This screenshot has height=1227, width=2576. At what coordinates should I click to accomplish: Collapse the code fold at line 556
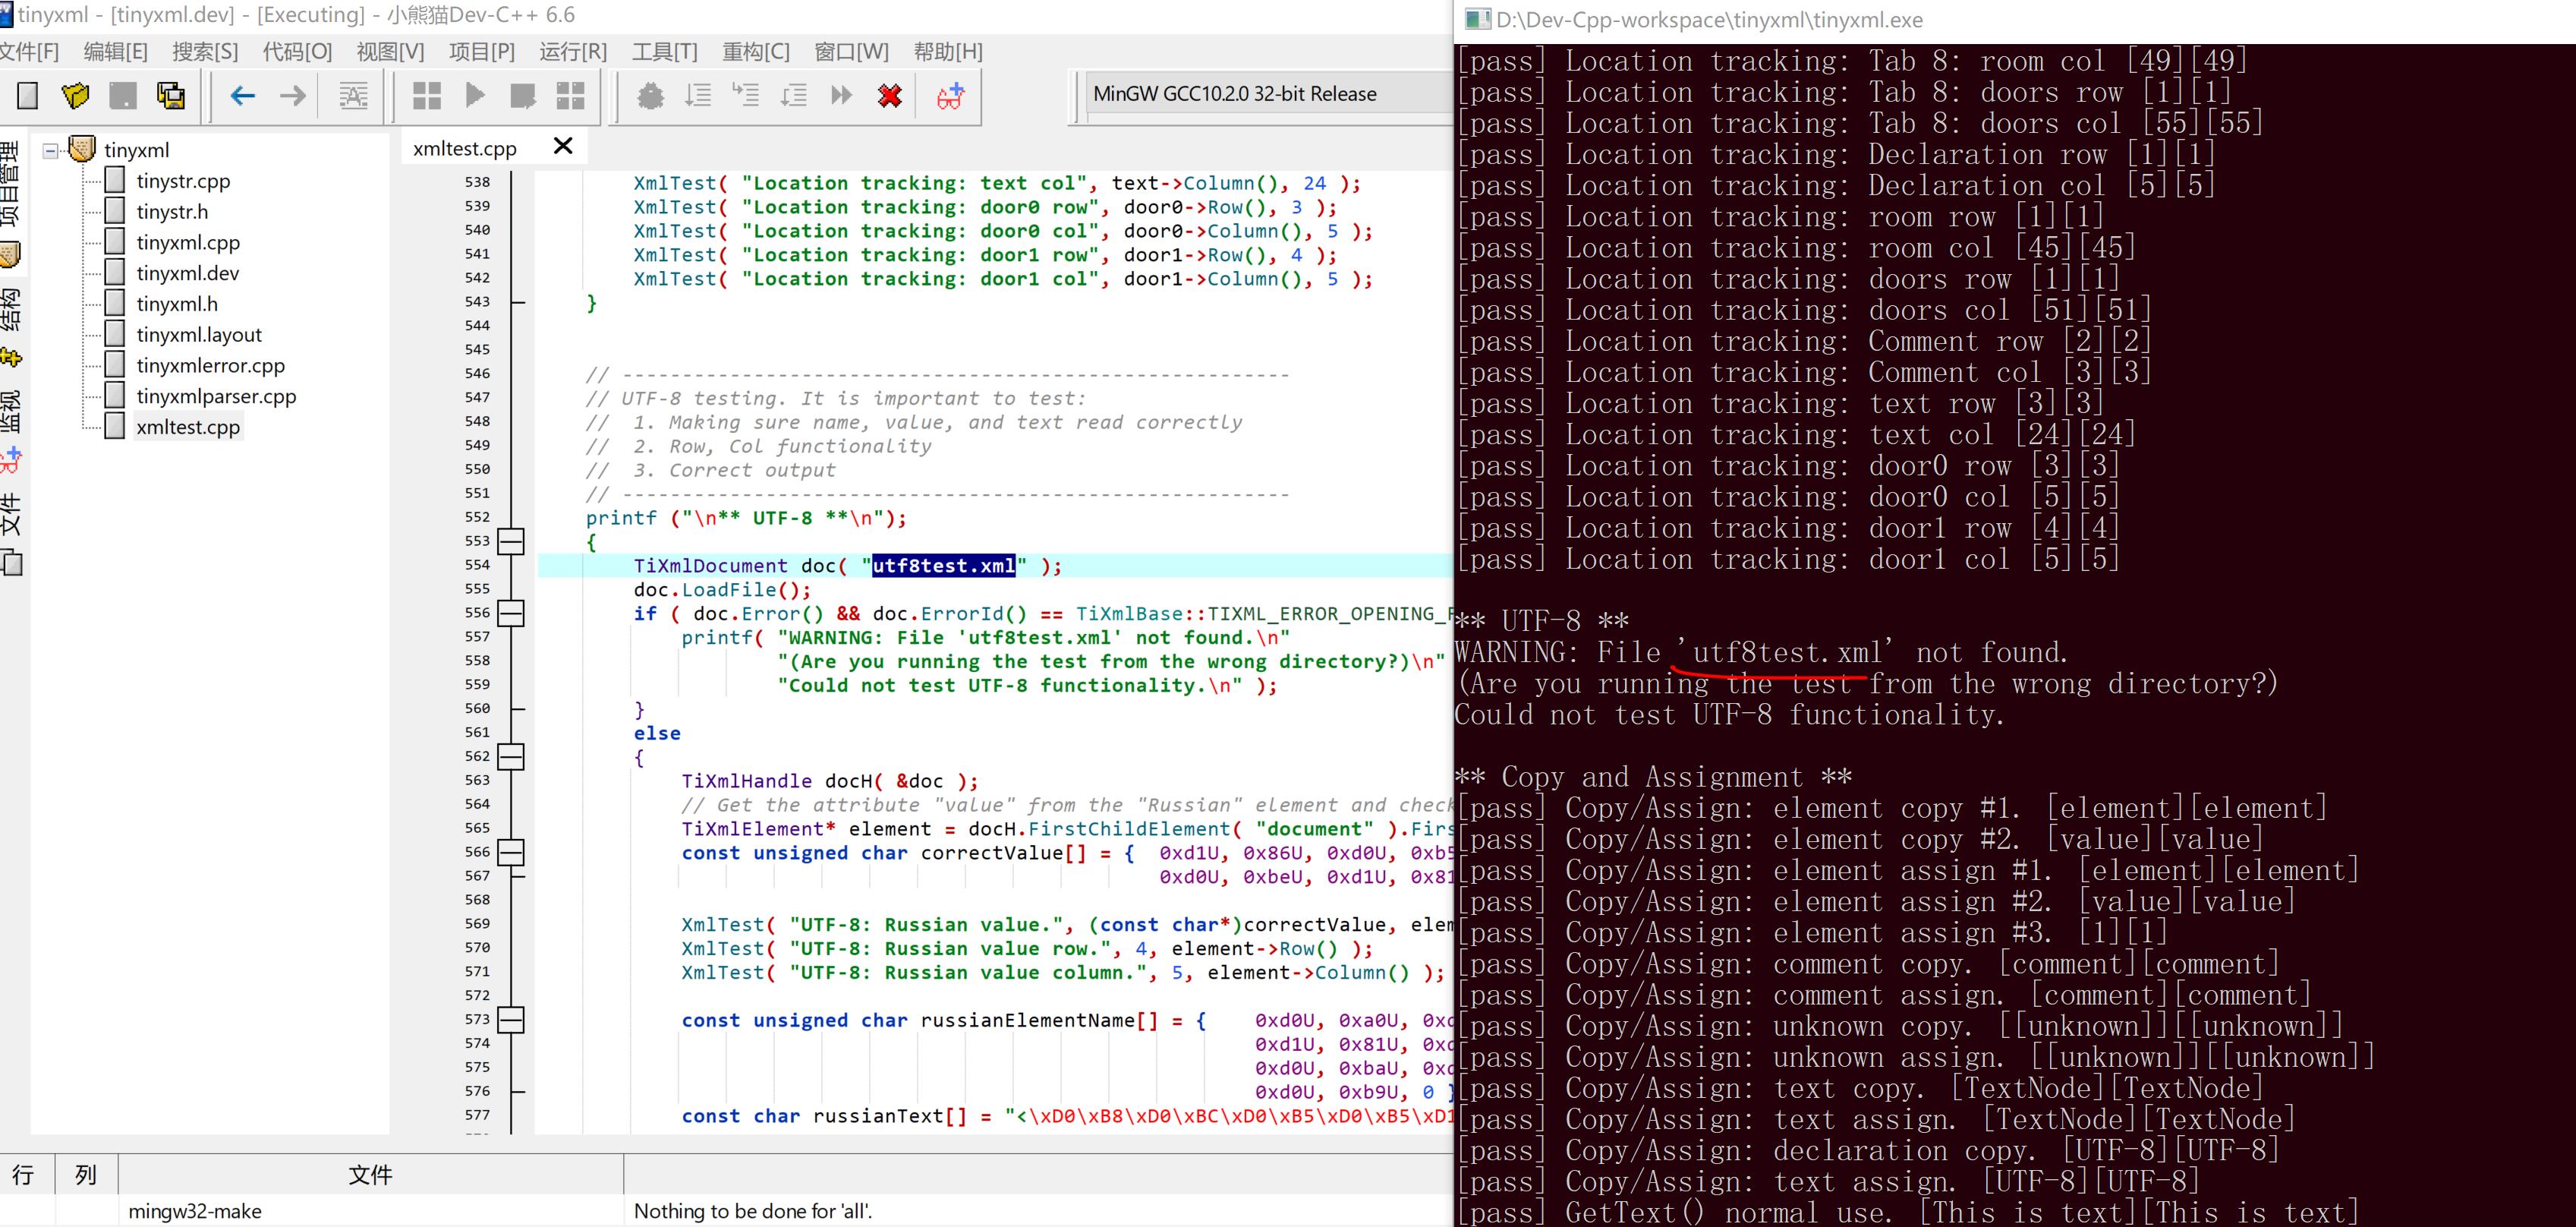511,613
